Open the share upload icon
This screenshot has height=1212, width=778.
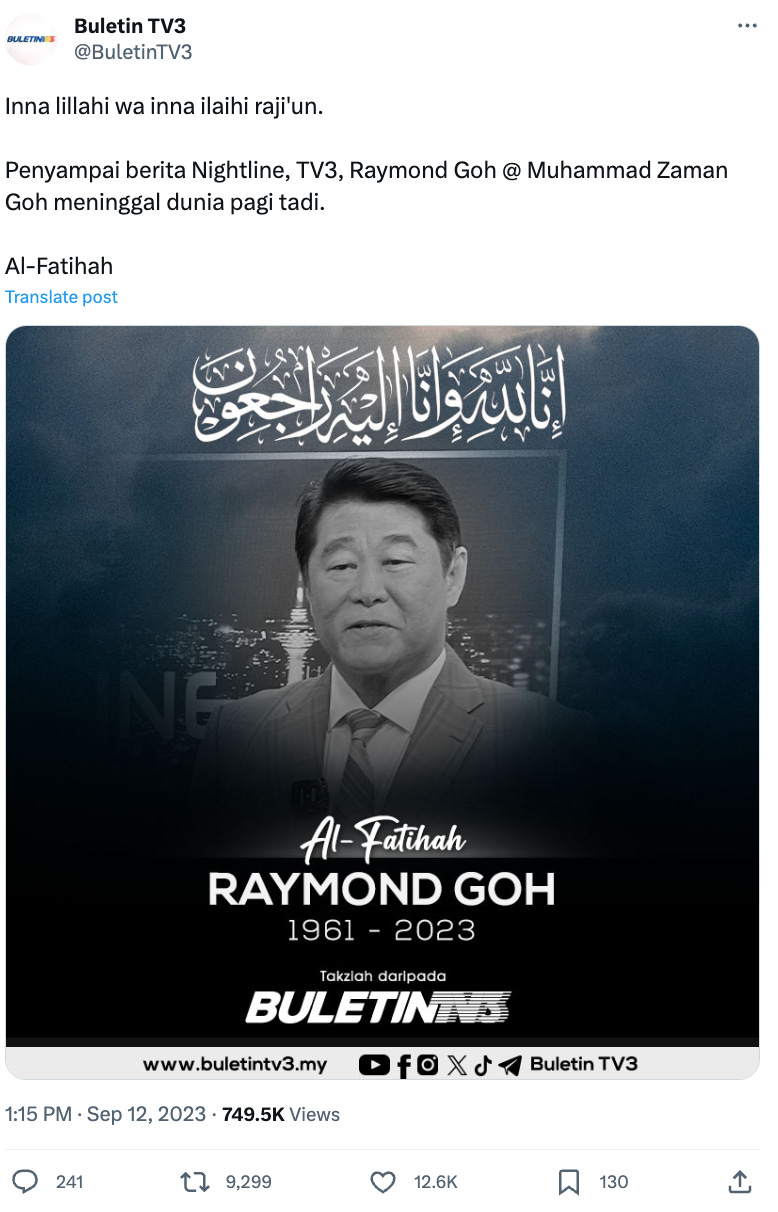coord(739,1182)
